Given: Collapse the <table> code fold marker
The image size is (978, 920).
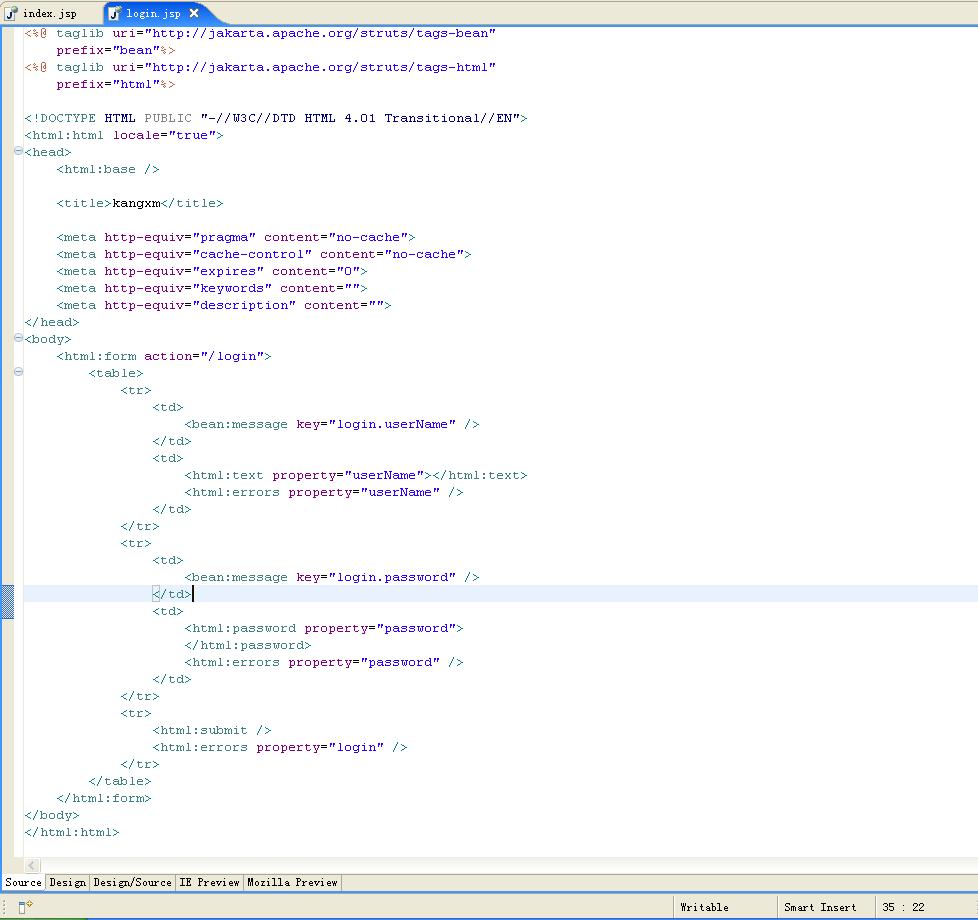Looking at the screenshot, I should [18, 372].
